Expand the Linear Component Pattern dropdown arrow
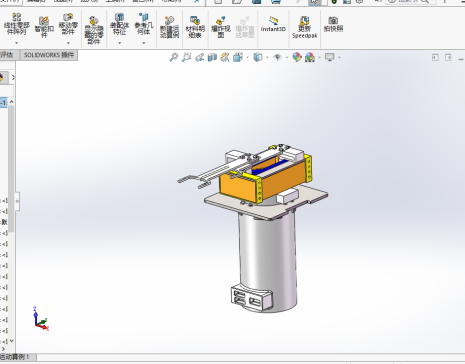Viewport: 465px width, 364px height. coord(16,43)
